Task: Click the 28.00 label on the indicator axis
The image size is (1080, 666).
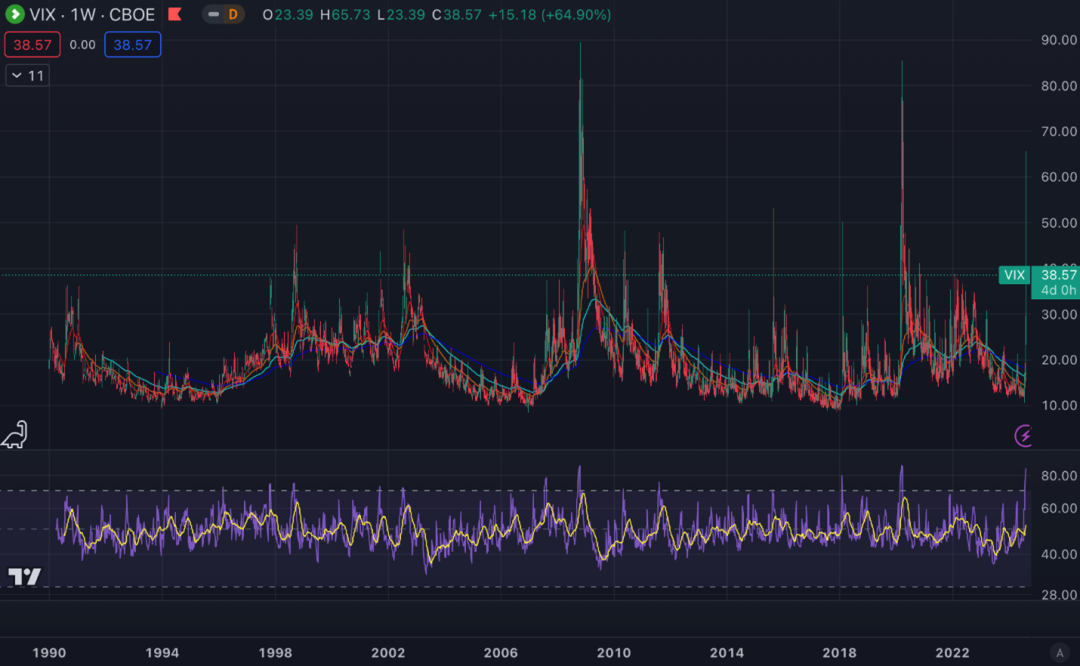Action: pyautogui.click(x=1059, y=594)
